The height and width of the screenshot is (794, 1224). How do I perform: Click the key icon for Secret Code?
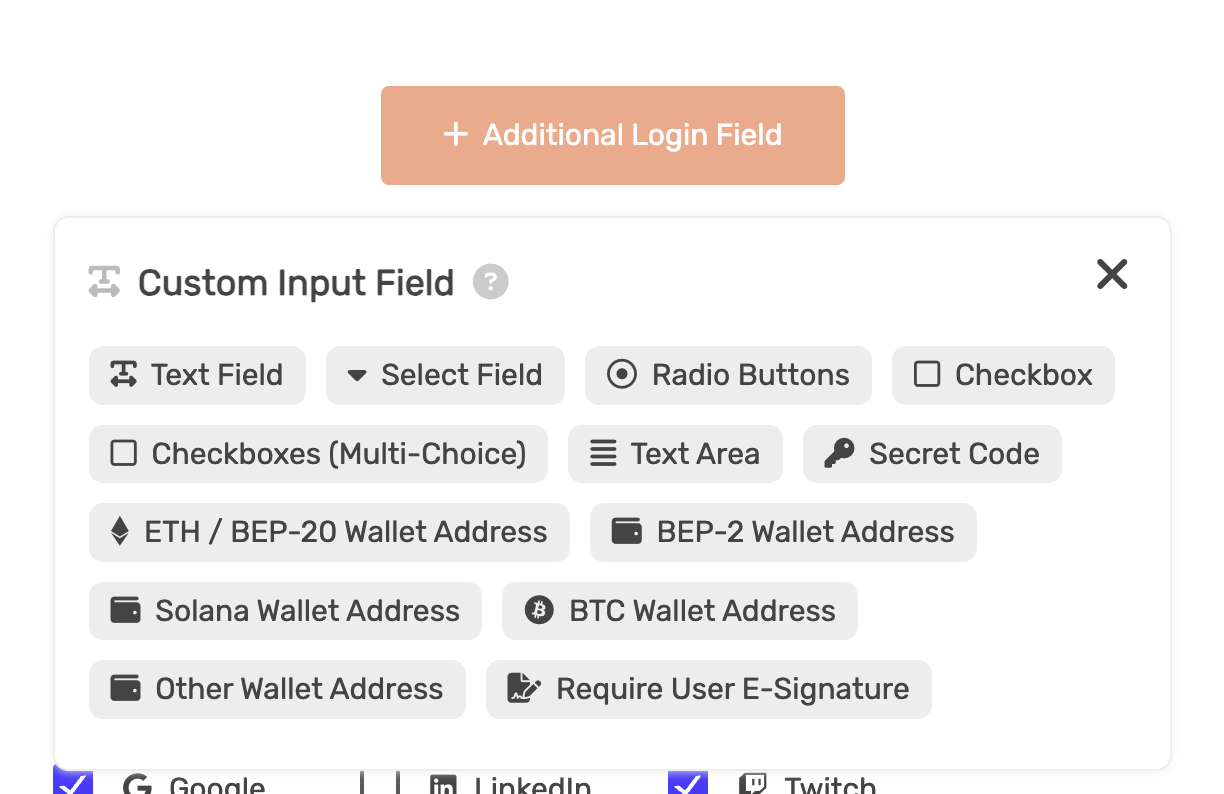(839, 454)
